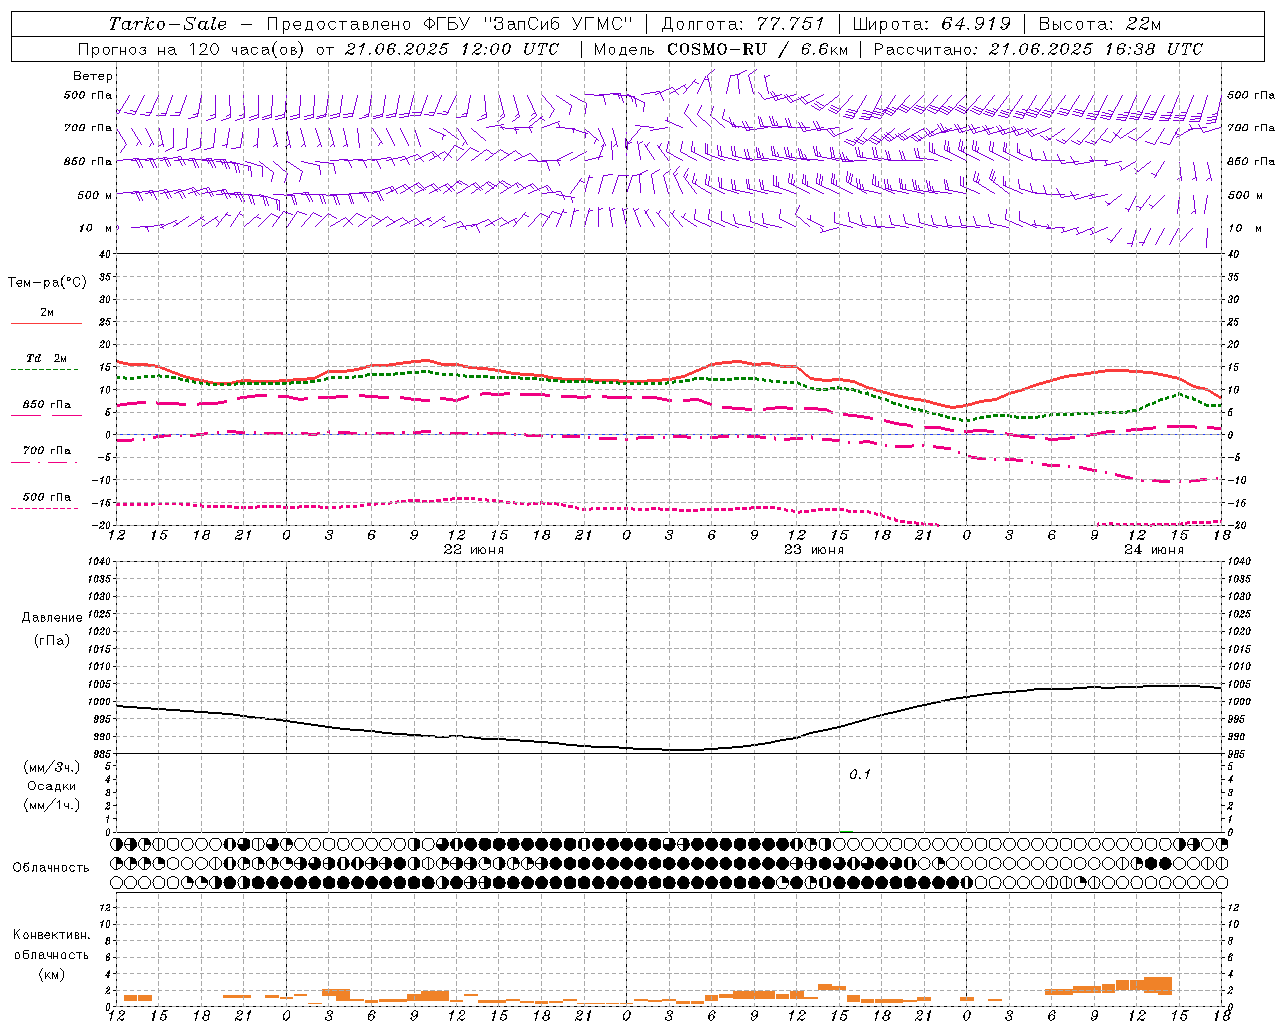Image resolution: width=1280 pixels, height=1024 pixels.
Task: Click the Tarko-Sale station title
Action: coord(167,24)
